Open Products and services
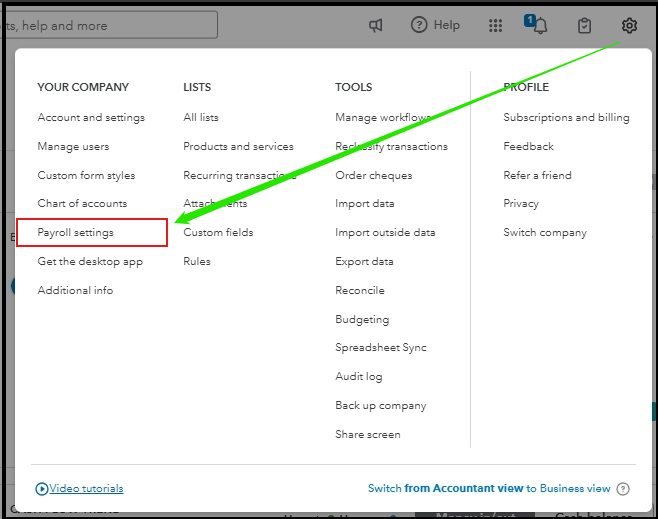This screenshot has width=658, height=519. click(x=238, y=146)
